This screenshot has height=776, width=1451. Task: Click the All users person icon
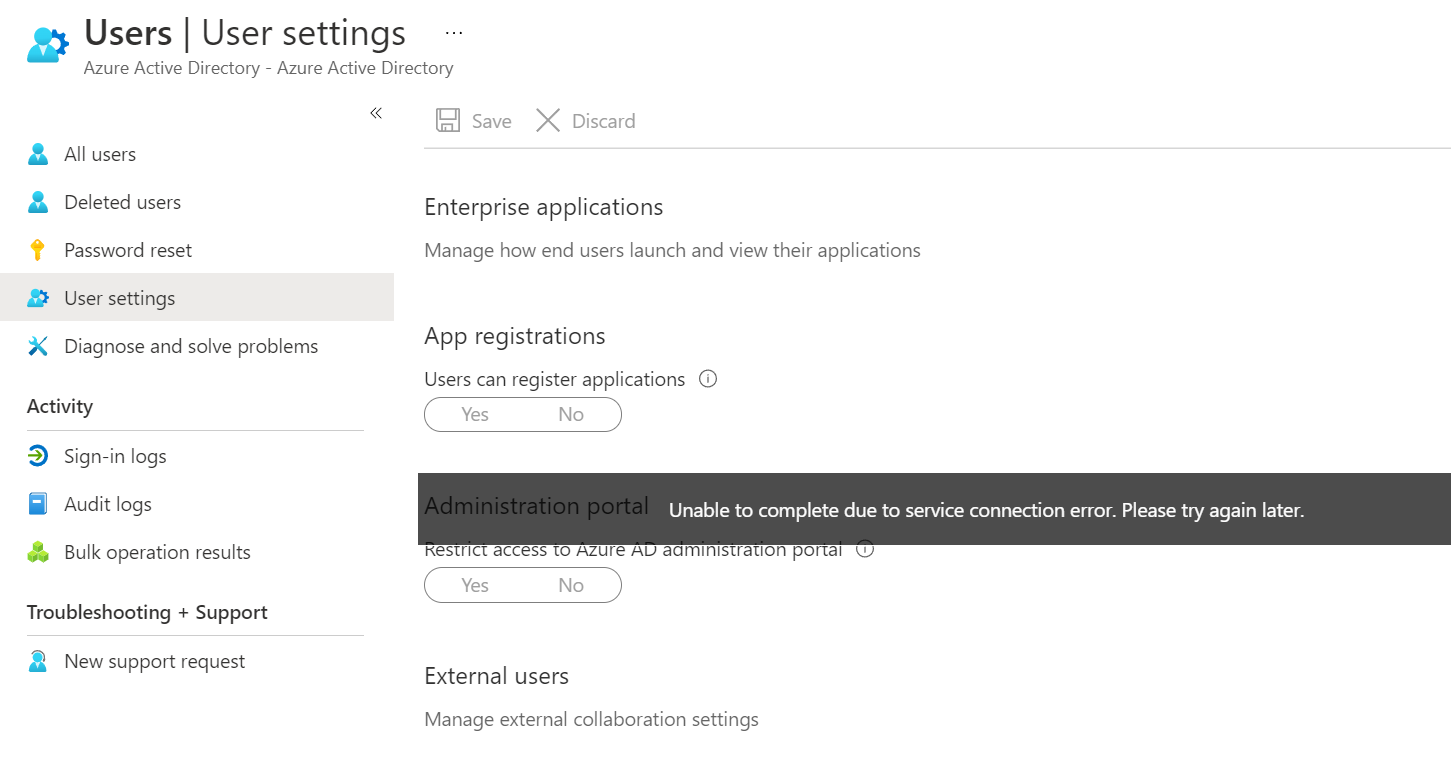tap(38, 154)
